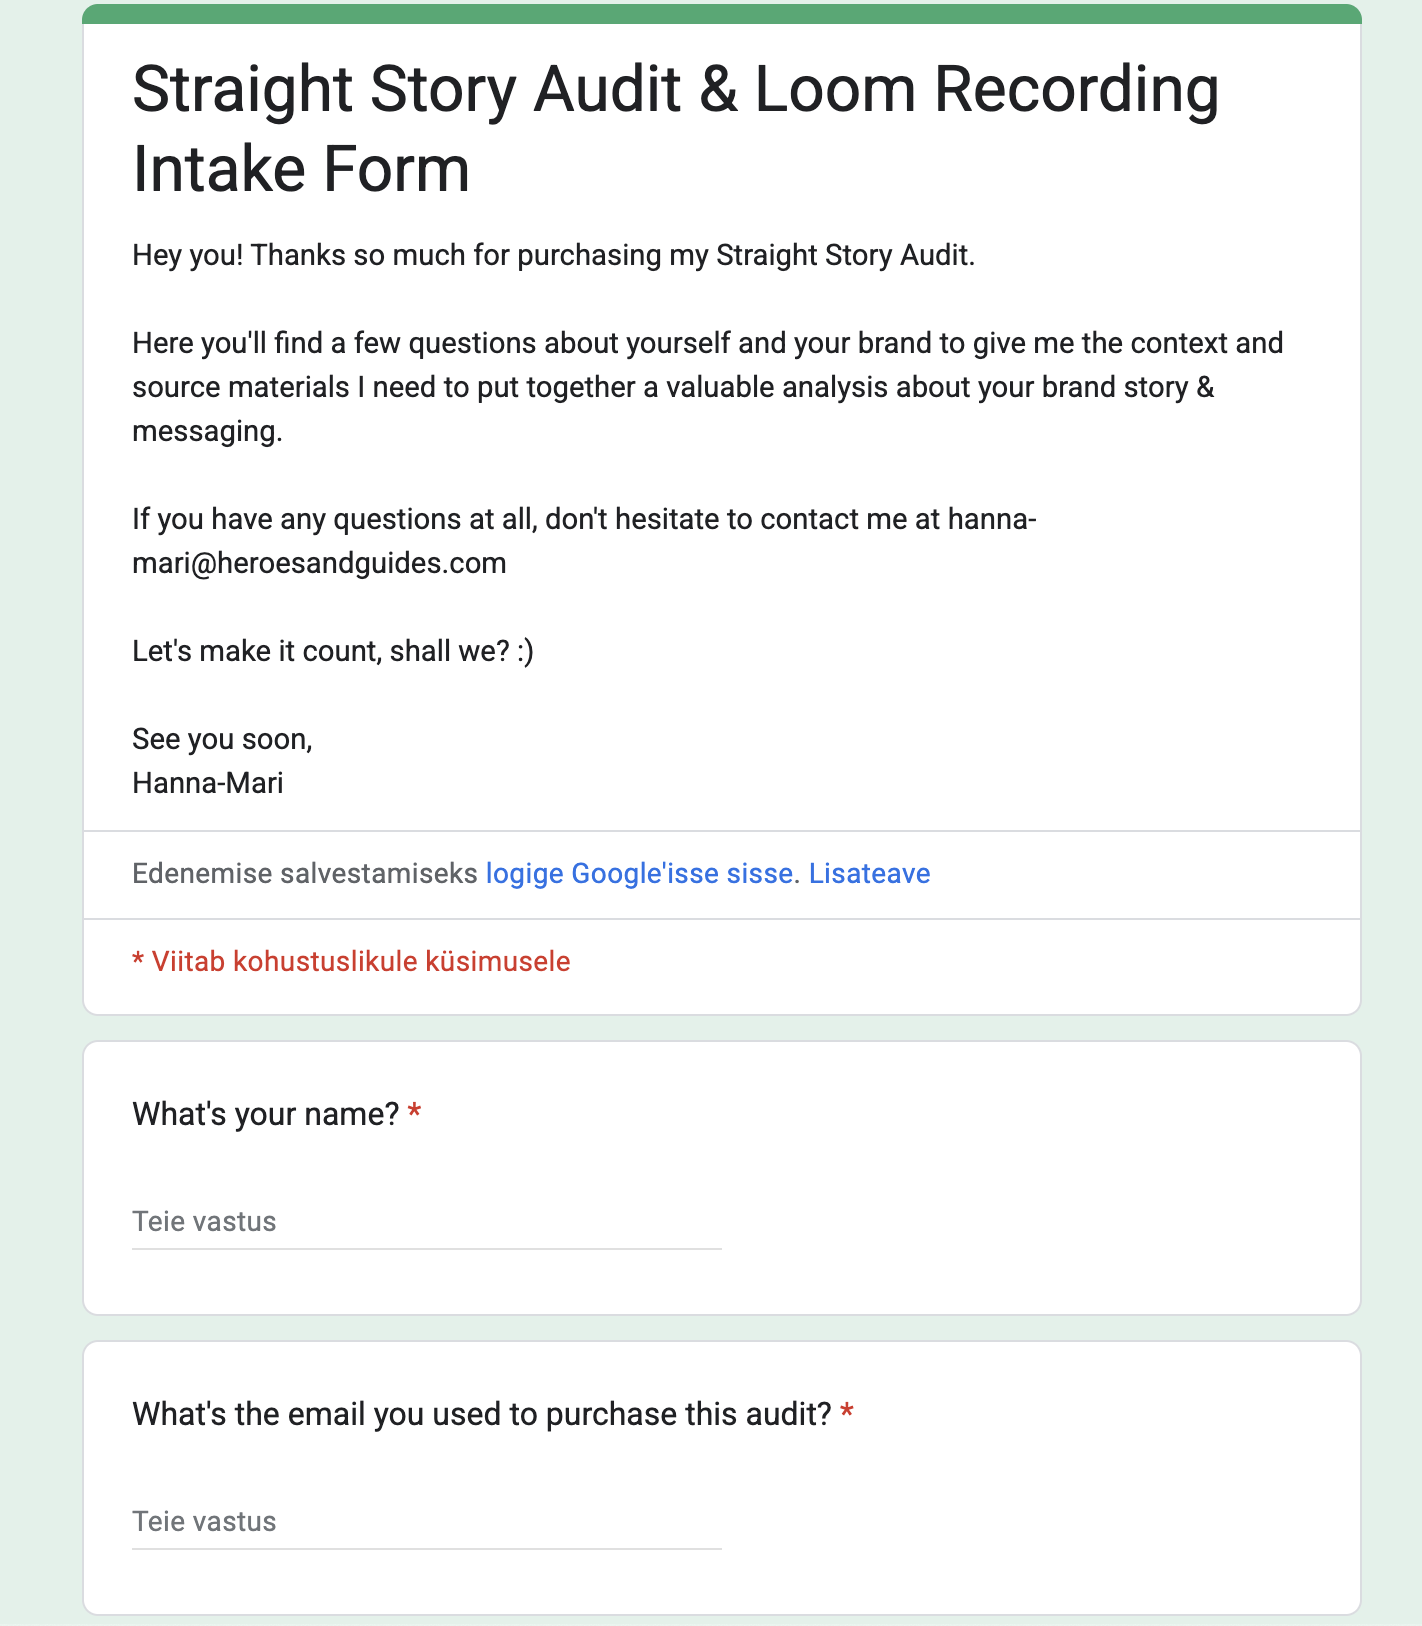Focus the purchase email answer field
This screenshot has height=1626, width=1422.
tap(426, 1522)
